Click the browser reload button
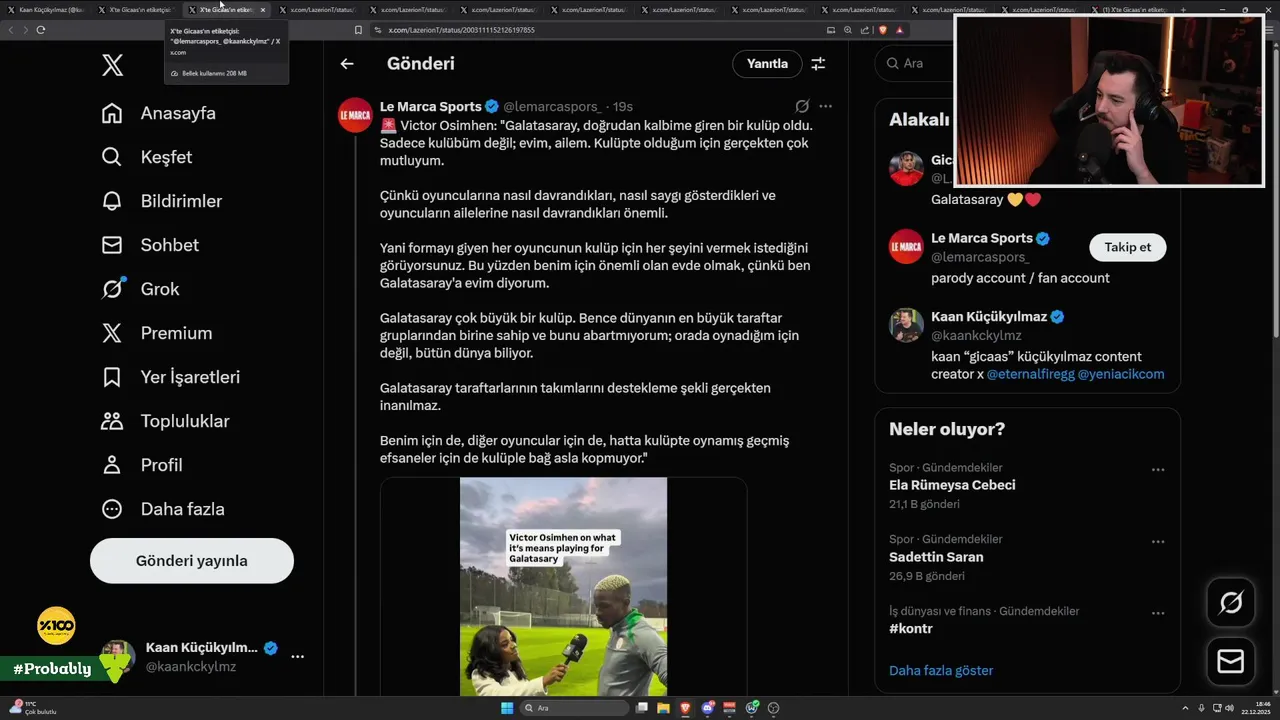Image resolution: width=1280 pixels, height=720 pixels. pyautogui.click(x=41, y=30)
